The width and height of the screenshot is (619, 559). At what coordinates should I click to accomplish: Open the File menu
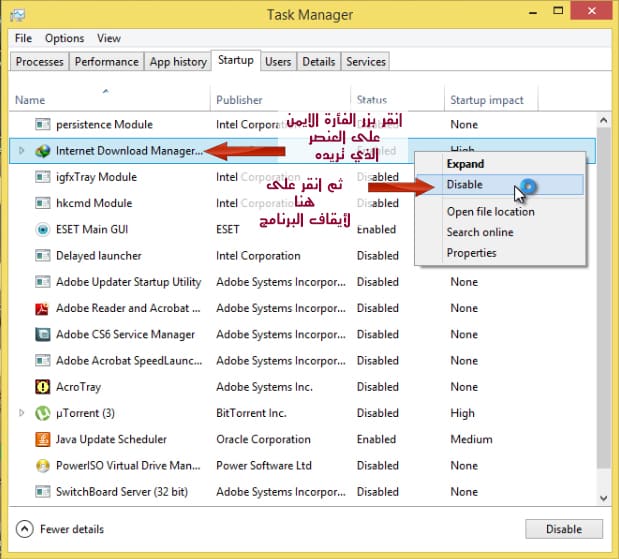[23, 38]
